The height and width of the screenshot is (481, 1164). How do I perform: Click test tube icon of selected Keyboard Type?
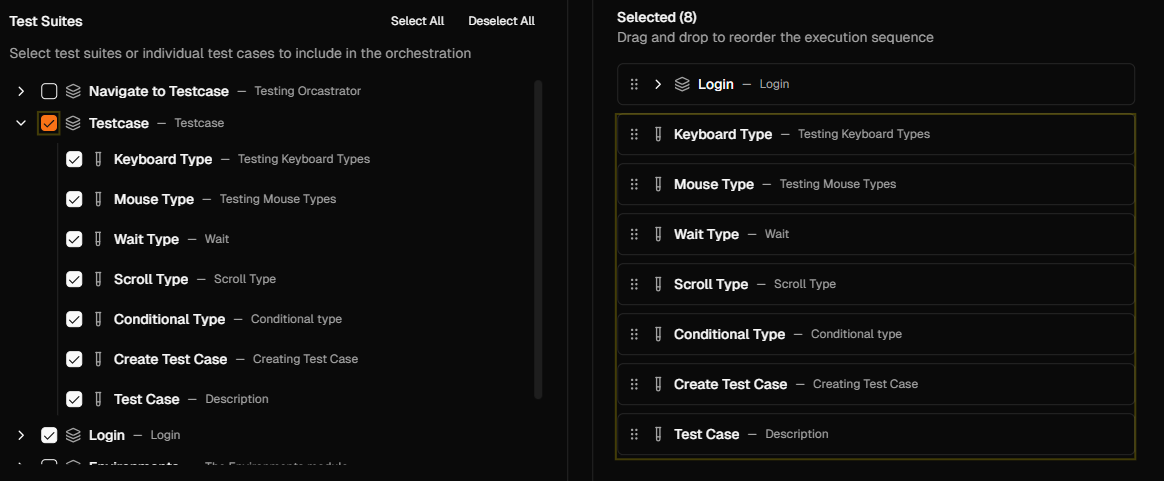[x=658, y=134]
